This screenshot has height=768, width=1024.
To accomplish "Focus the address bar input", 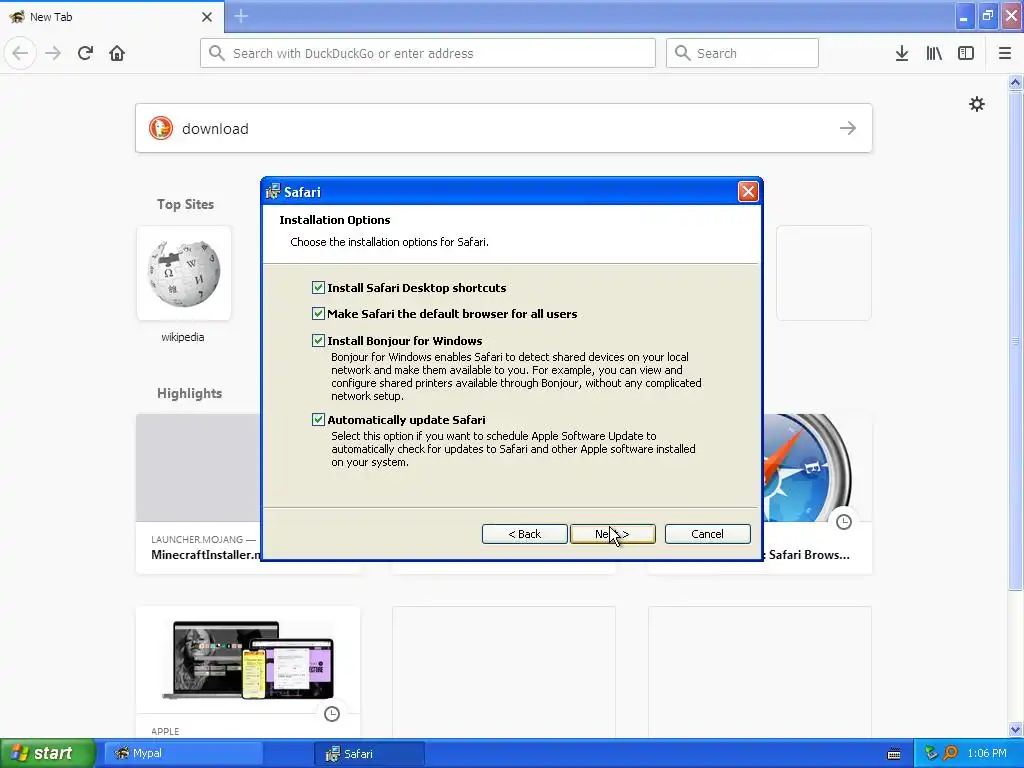I will coord(428,53).
